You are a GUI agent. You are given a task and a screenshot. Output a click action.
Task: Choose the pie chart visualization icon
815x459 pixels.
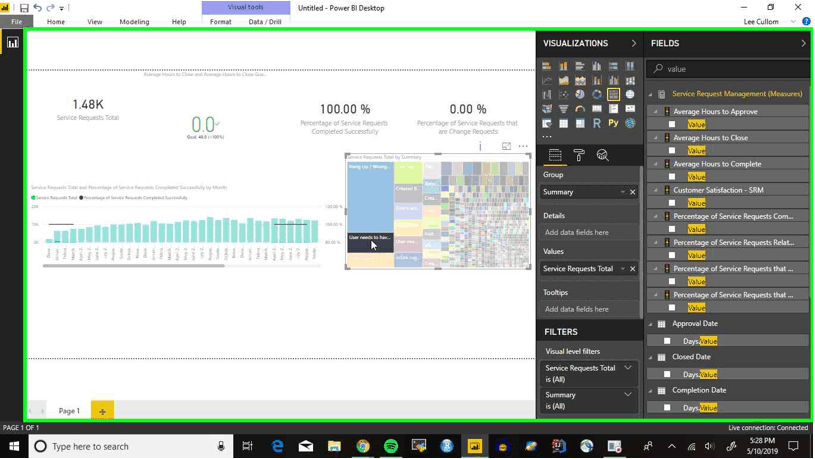[x=580, y=95]
